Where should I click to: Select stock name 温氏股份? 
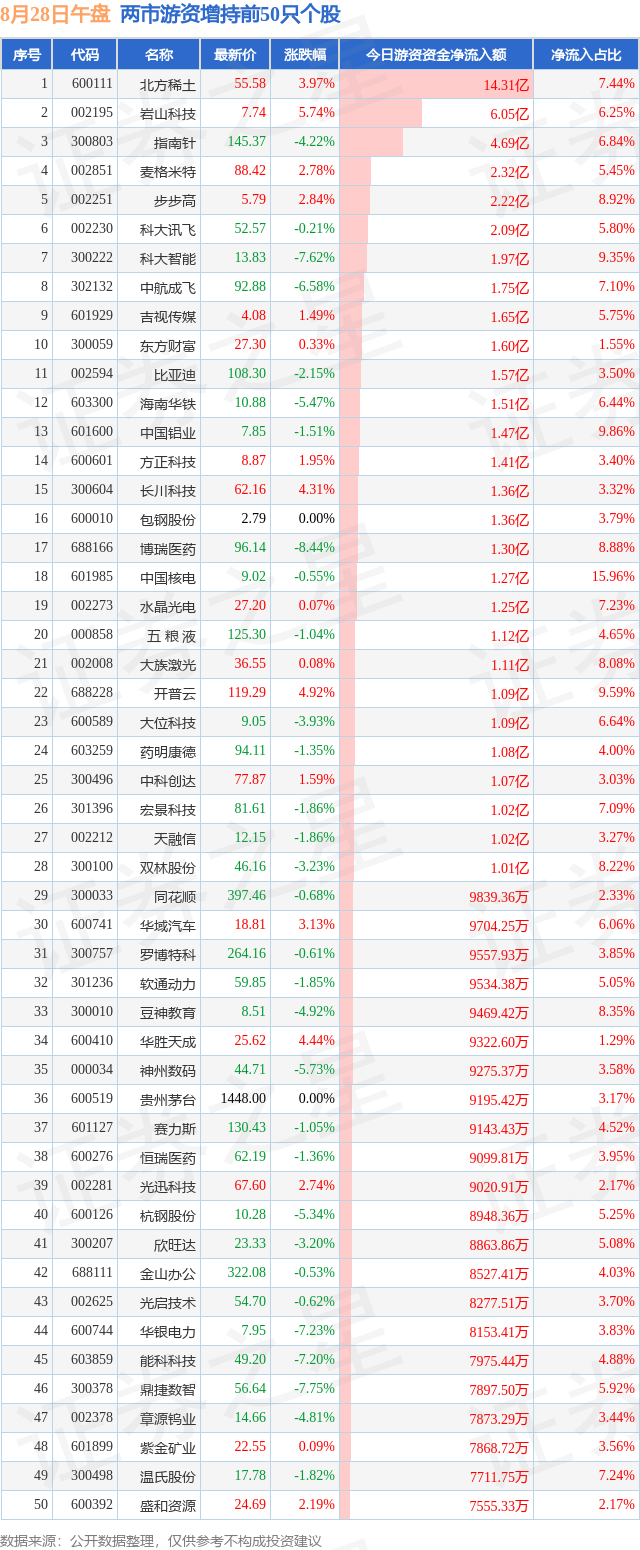[x=168, y=1476]
